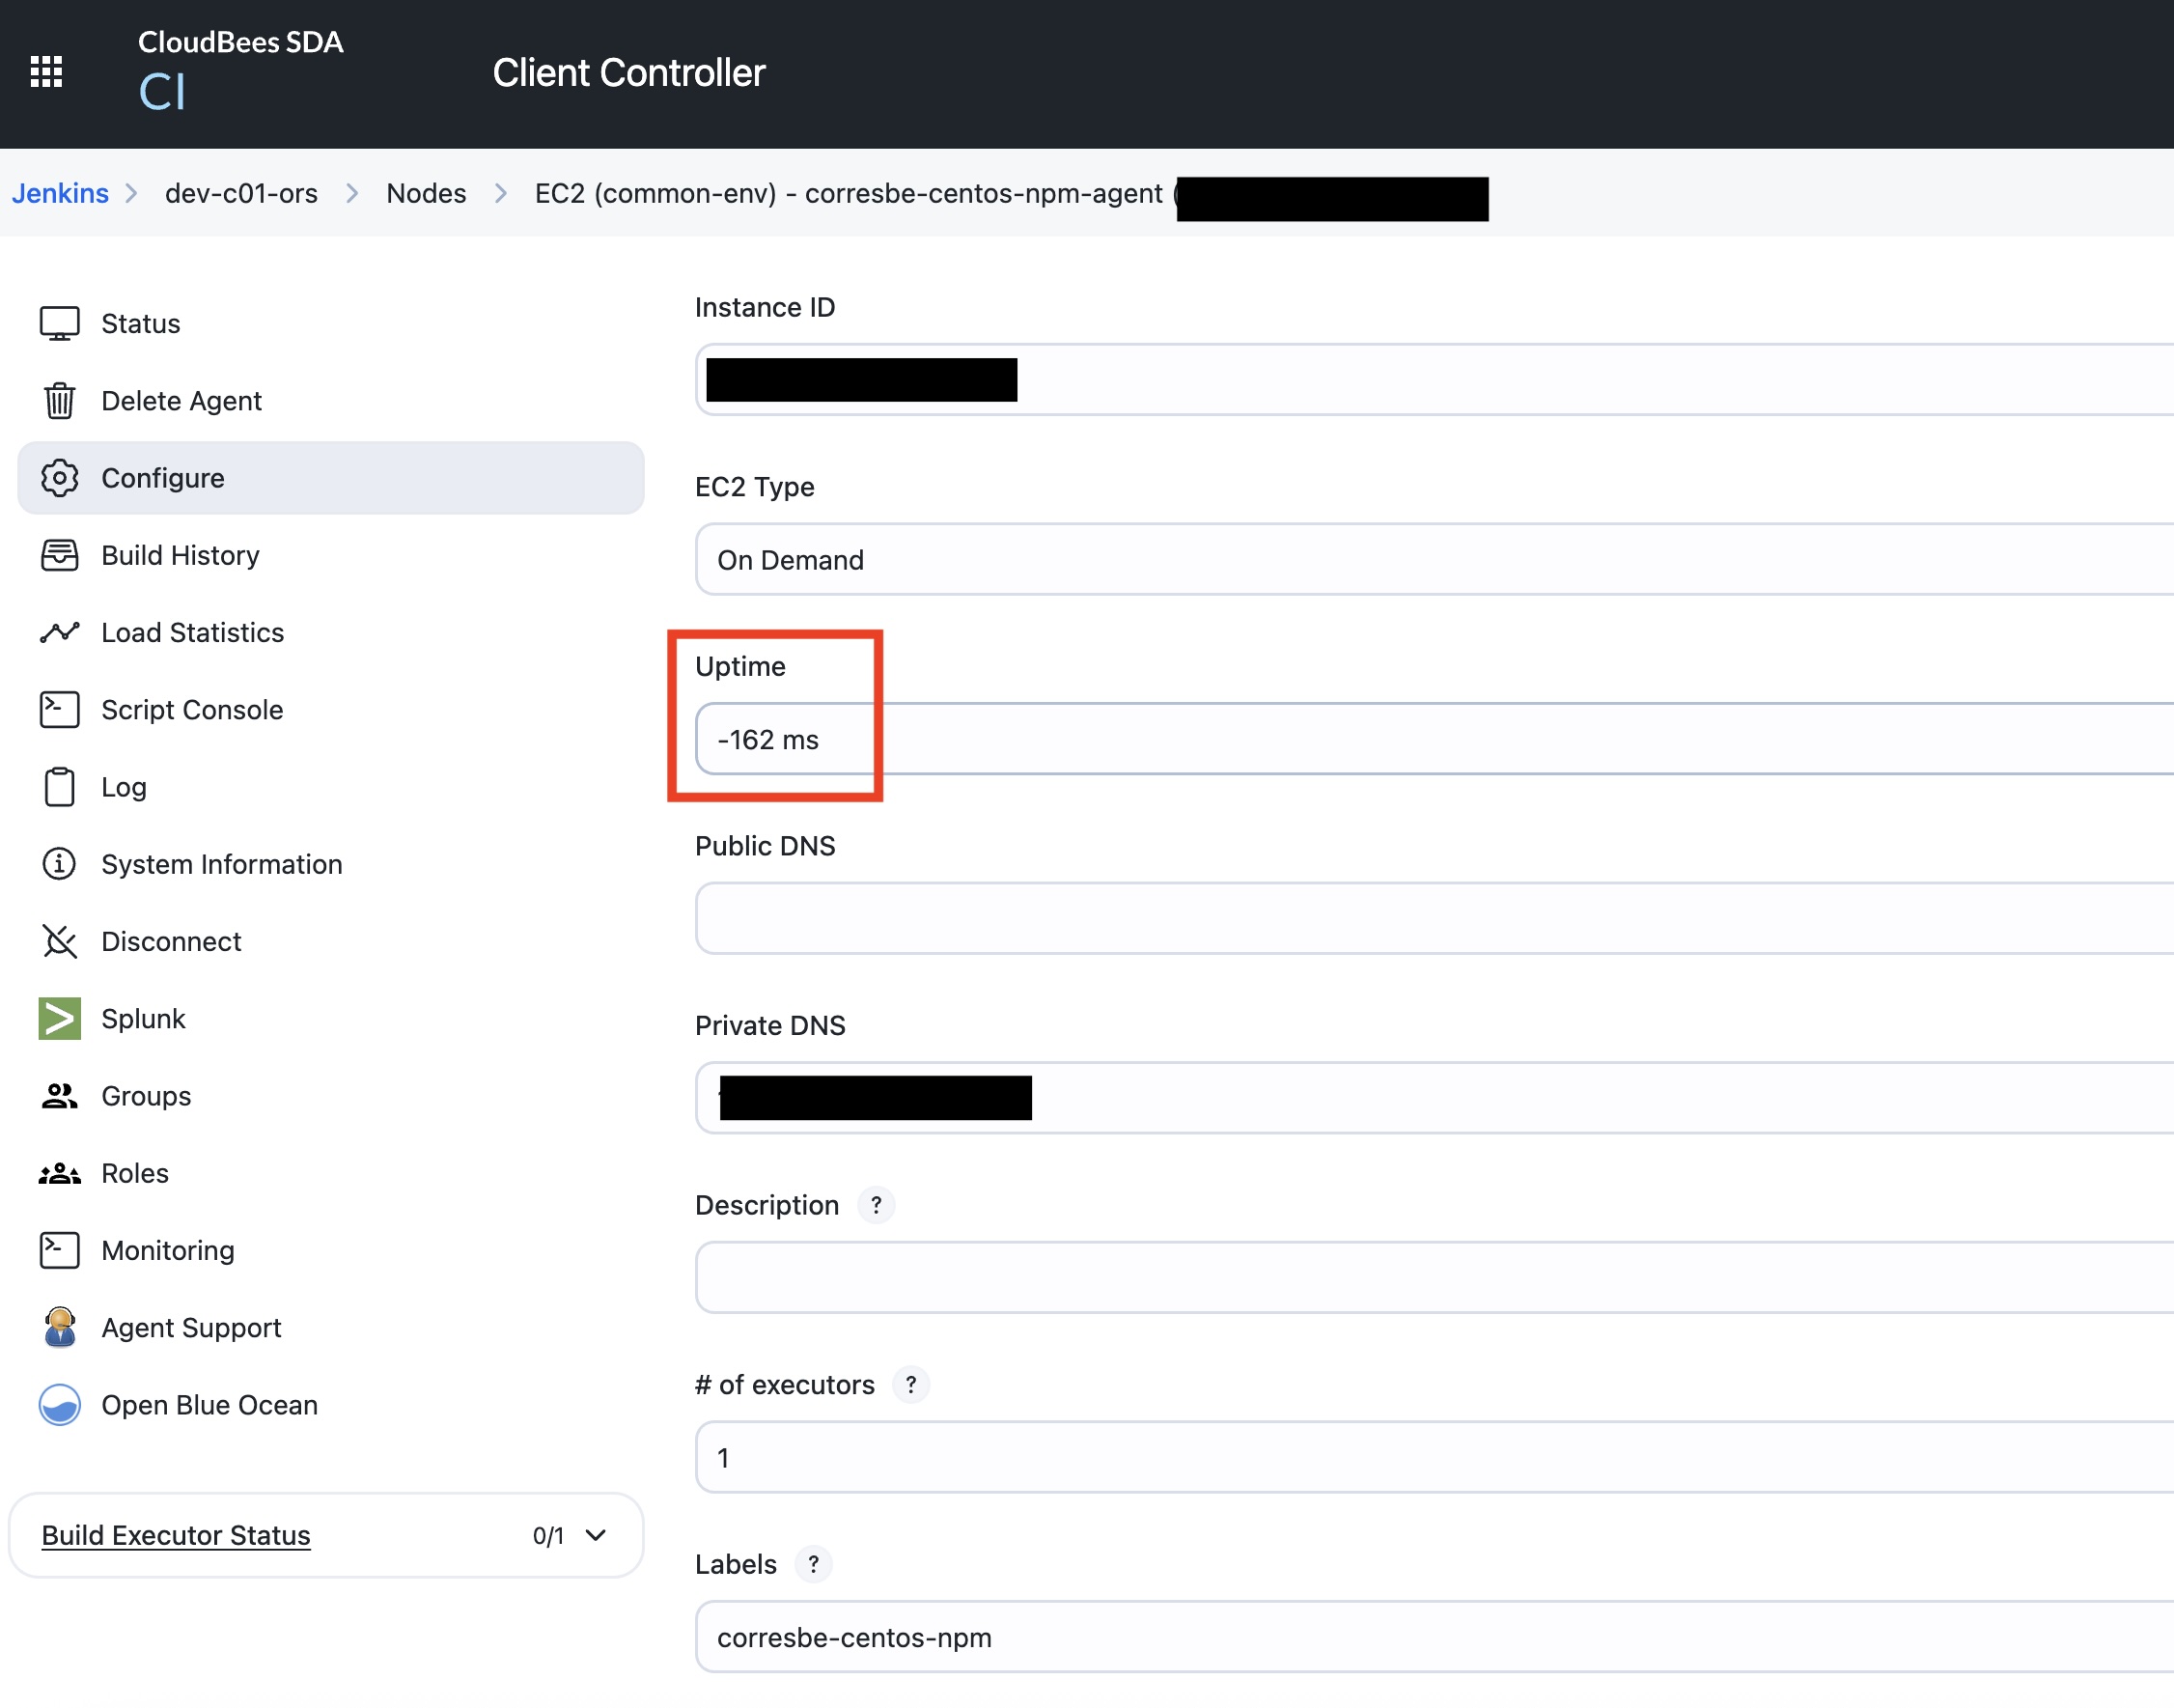This screenshot has width=2174, height=1708.
Task: Launch Open Blue Ocean
Action: click(x=330, y=1405)
